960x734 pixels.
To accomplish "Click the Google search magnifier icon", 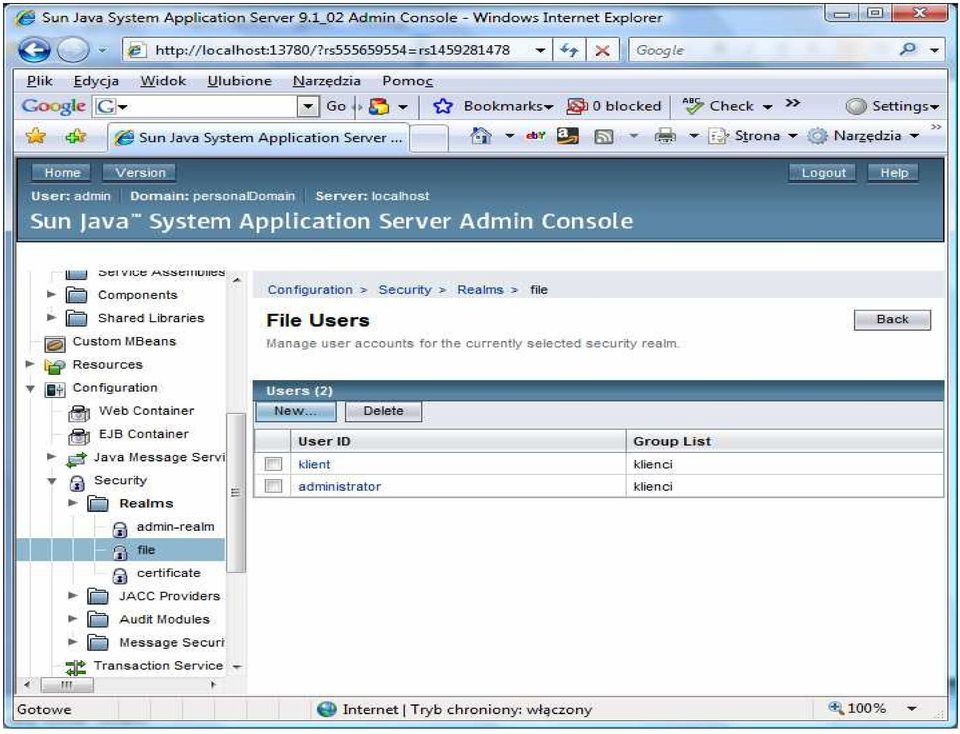I will [x=909, y=50].
